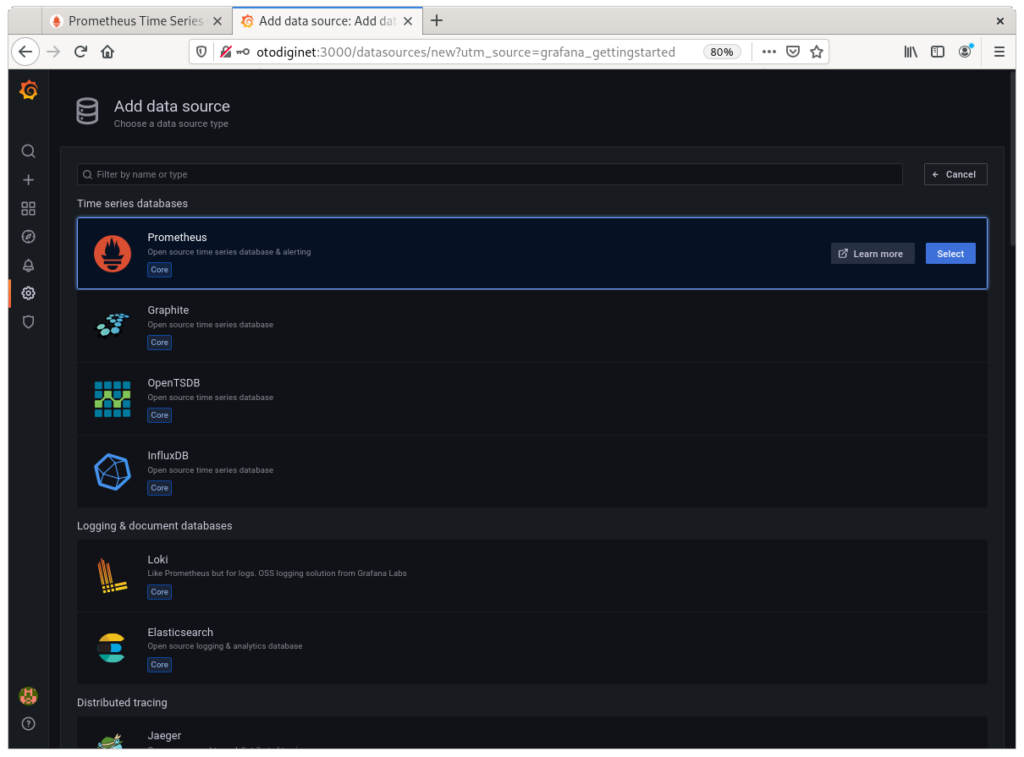Click the Add data source page title
Screen dimensions: 1024x757
coord(172,106)
